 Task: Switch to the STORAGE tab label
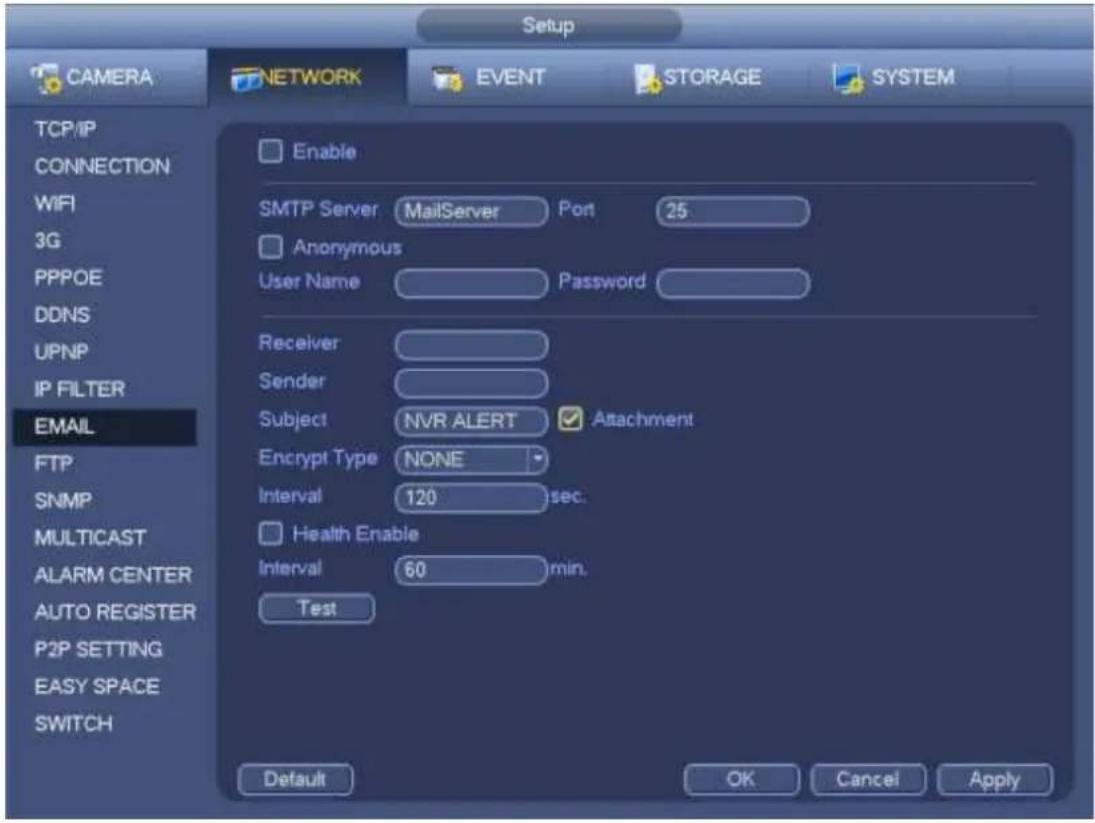[712, 76]
